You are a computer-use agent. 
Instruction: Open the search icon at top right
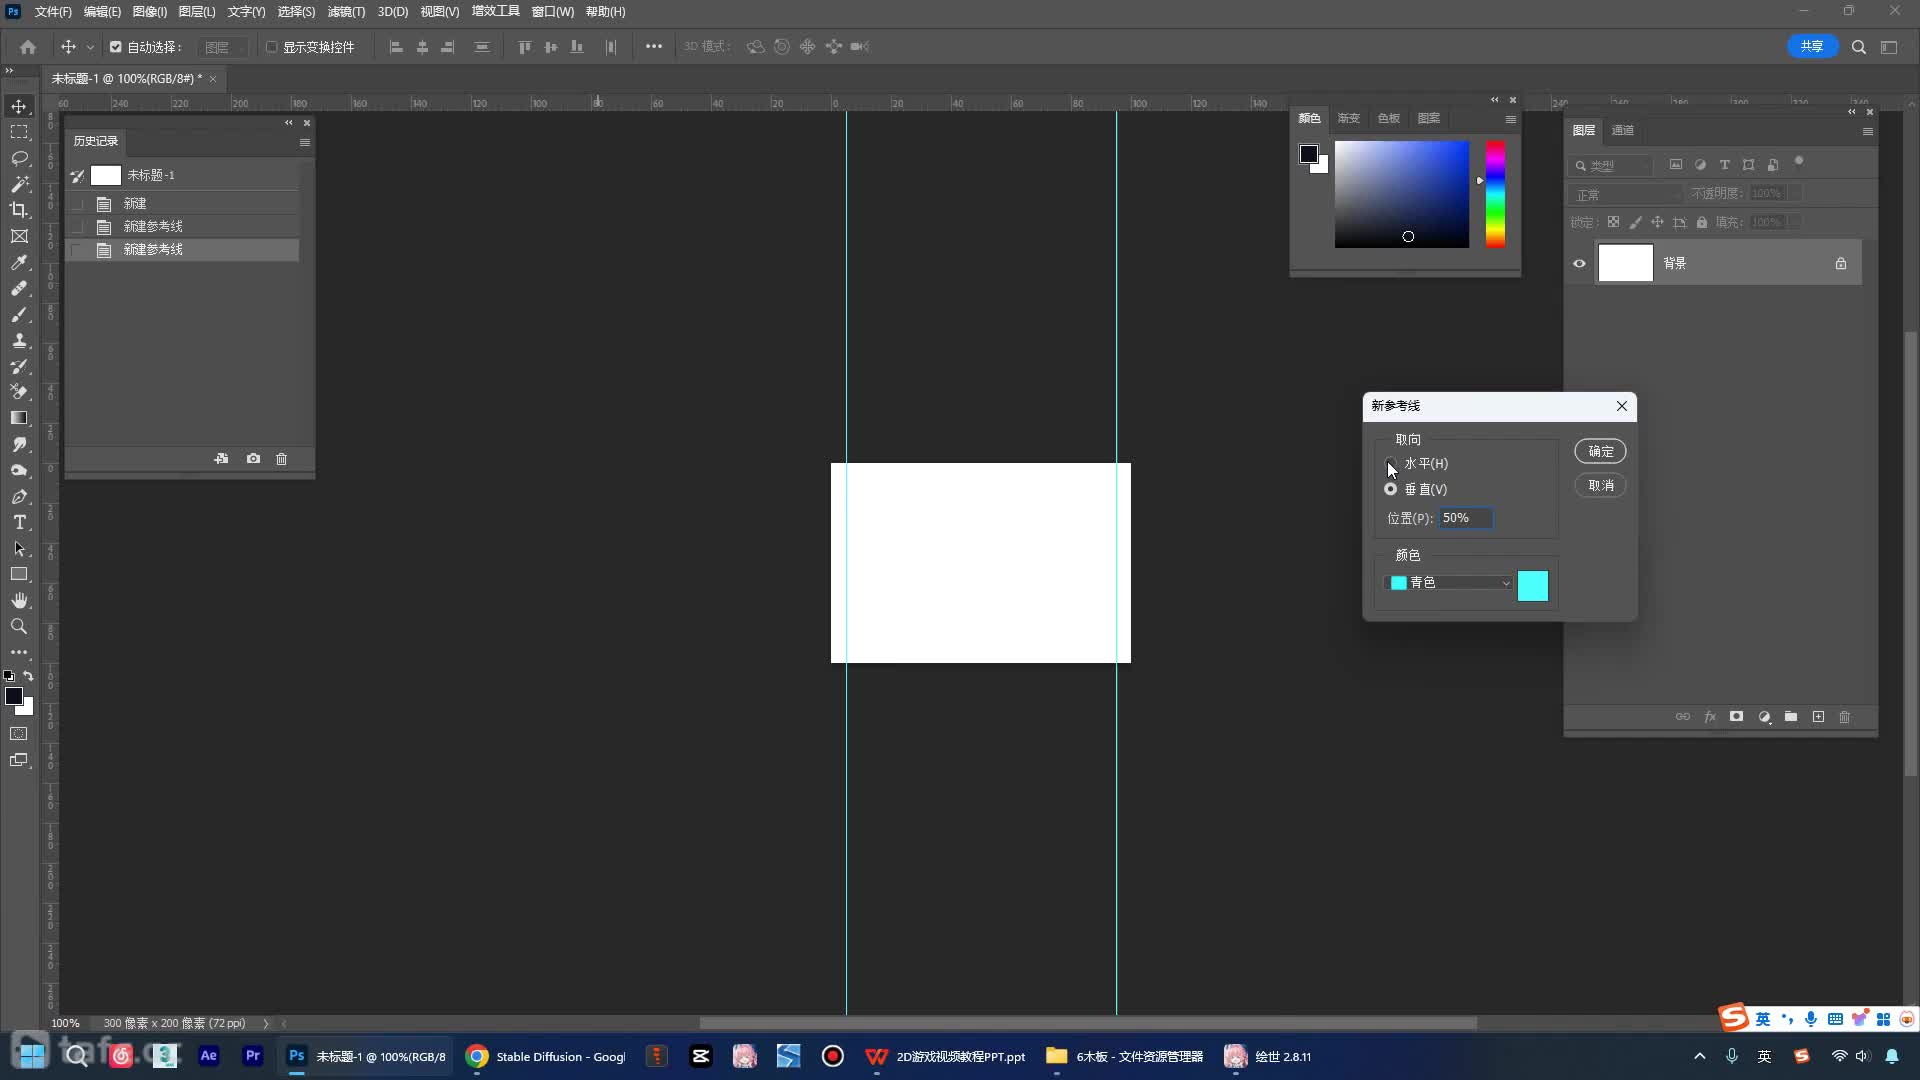1858,47
